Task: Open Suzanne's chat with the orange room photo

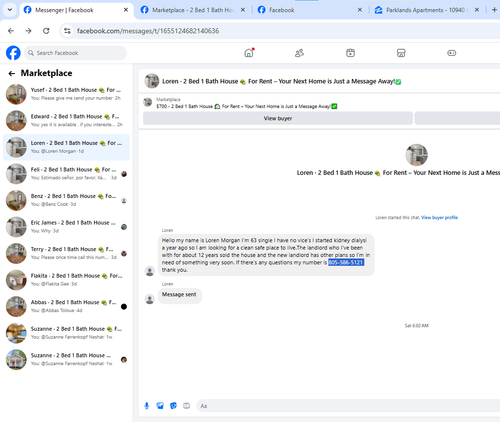Action: click(x=66, y=333)
